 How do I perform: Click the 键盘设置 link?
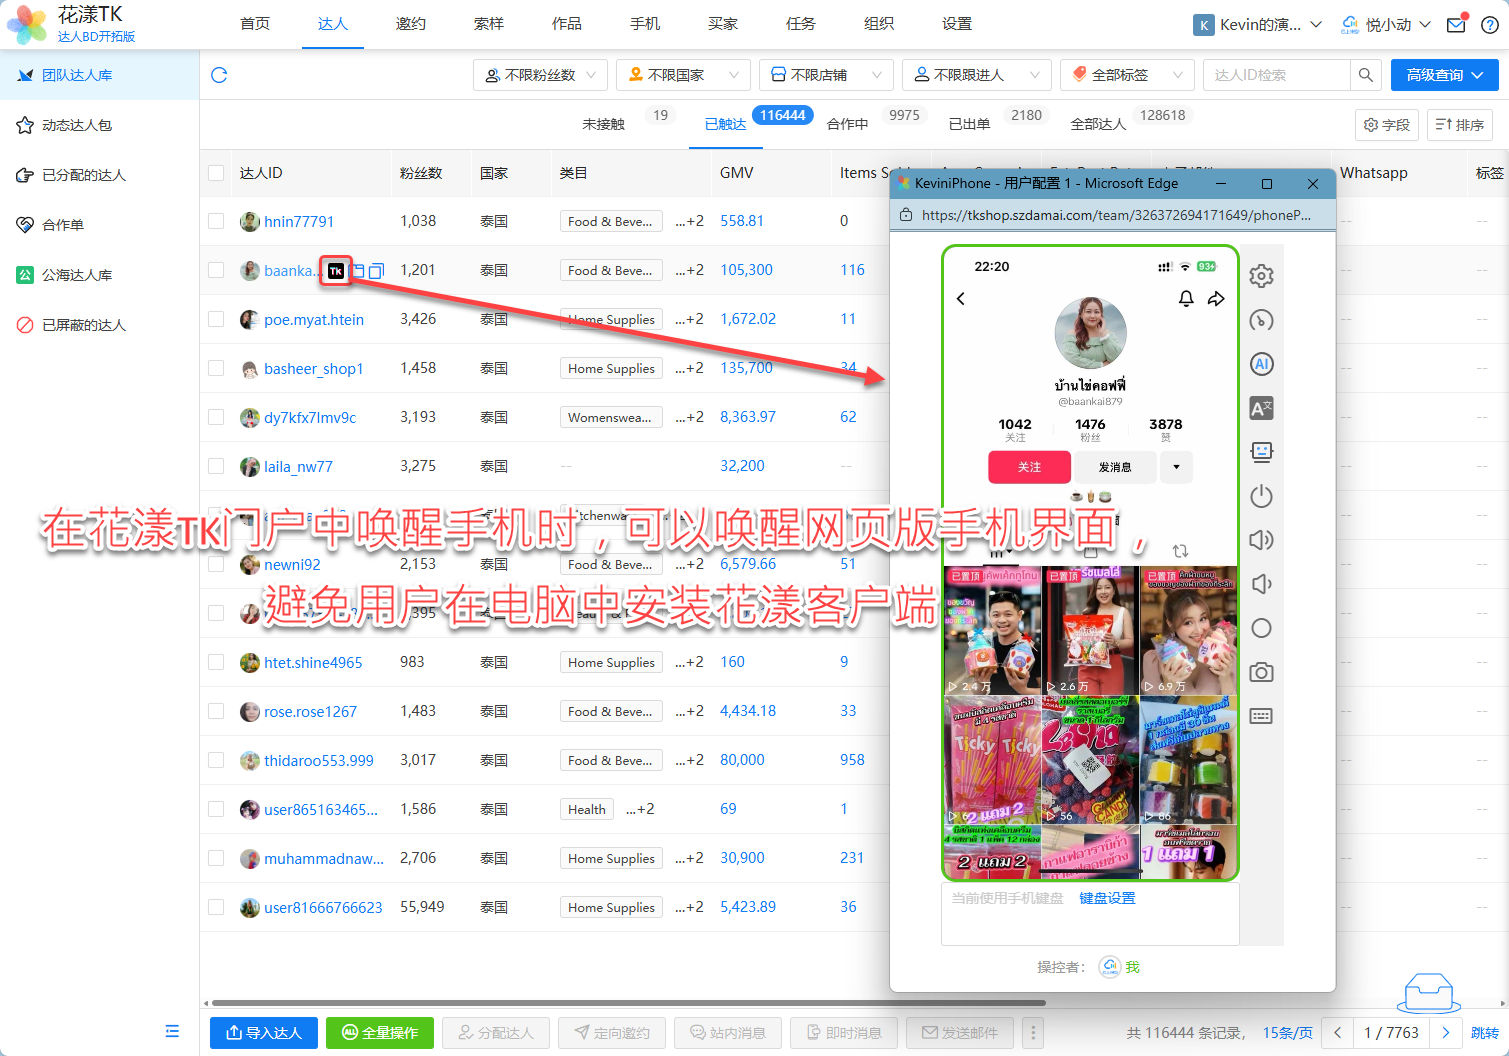tap(1107, 898)
